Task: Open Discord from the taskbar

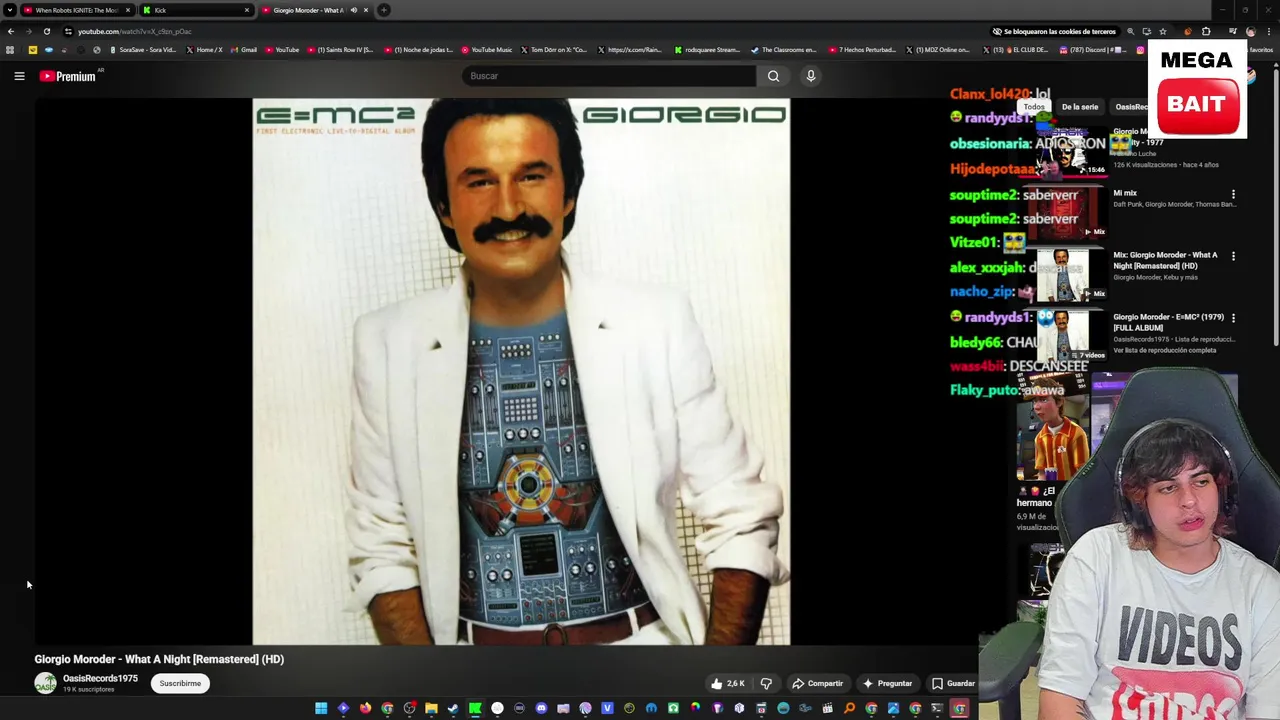Action: click(541, 708)
